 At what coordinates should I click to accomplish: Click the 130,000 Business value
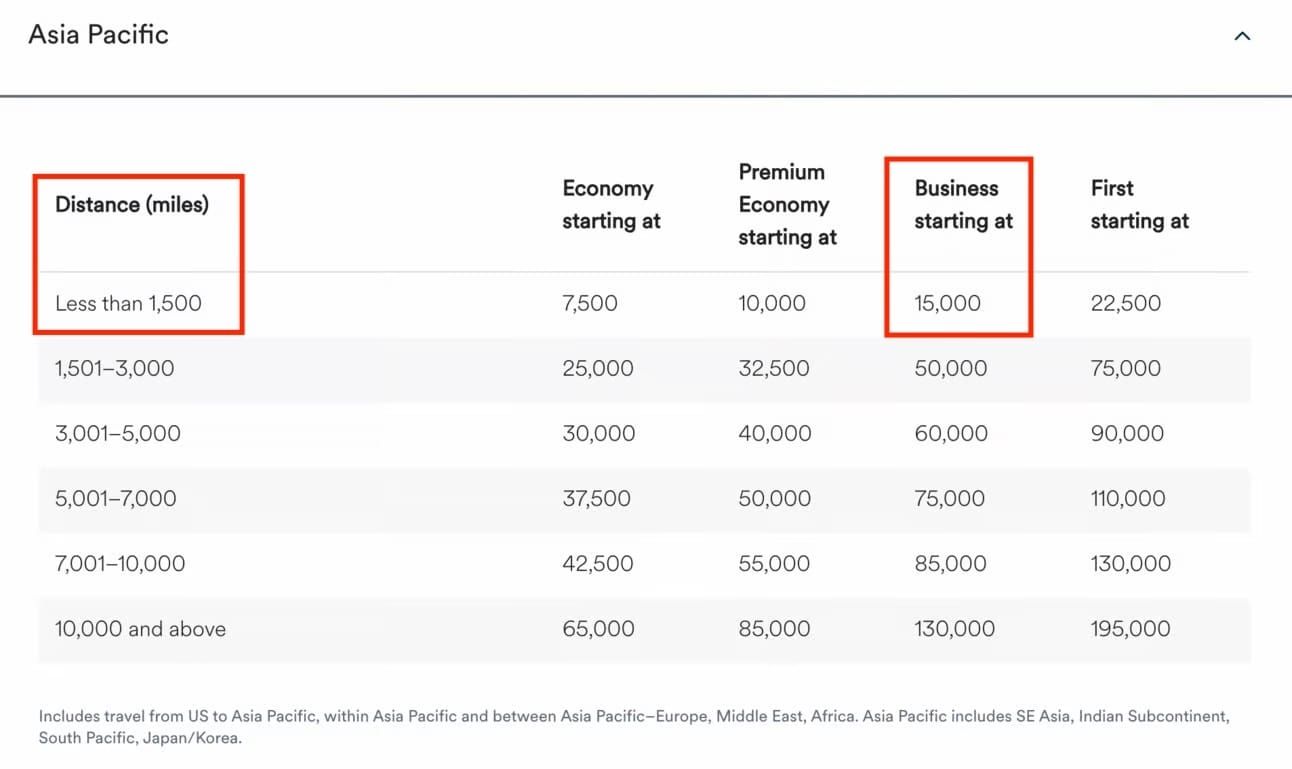(x=954, y=629)
